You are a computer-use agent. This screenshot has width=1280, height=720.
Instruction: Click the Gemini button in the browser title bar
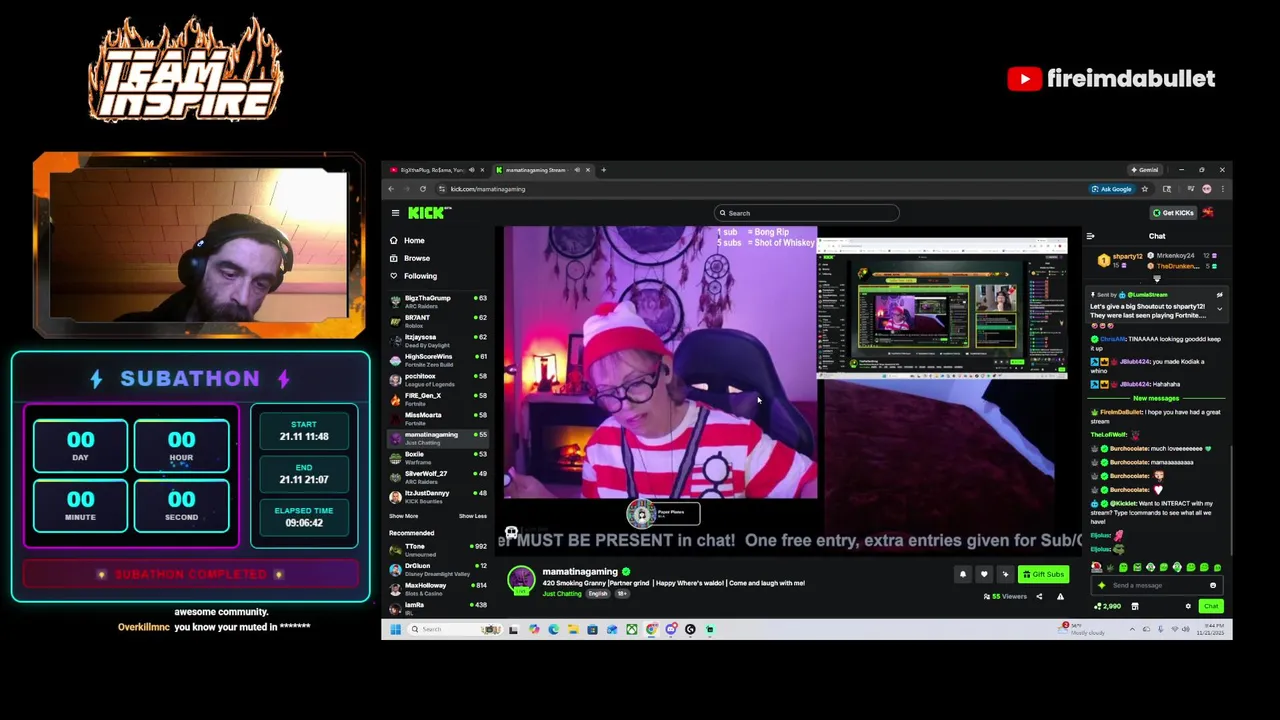1145,170
